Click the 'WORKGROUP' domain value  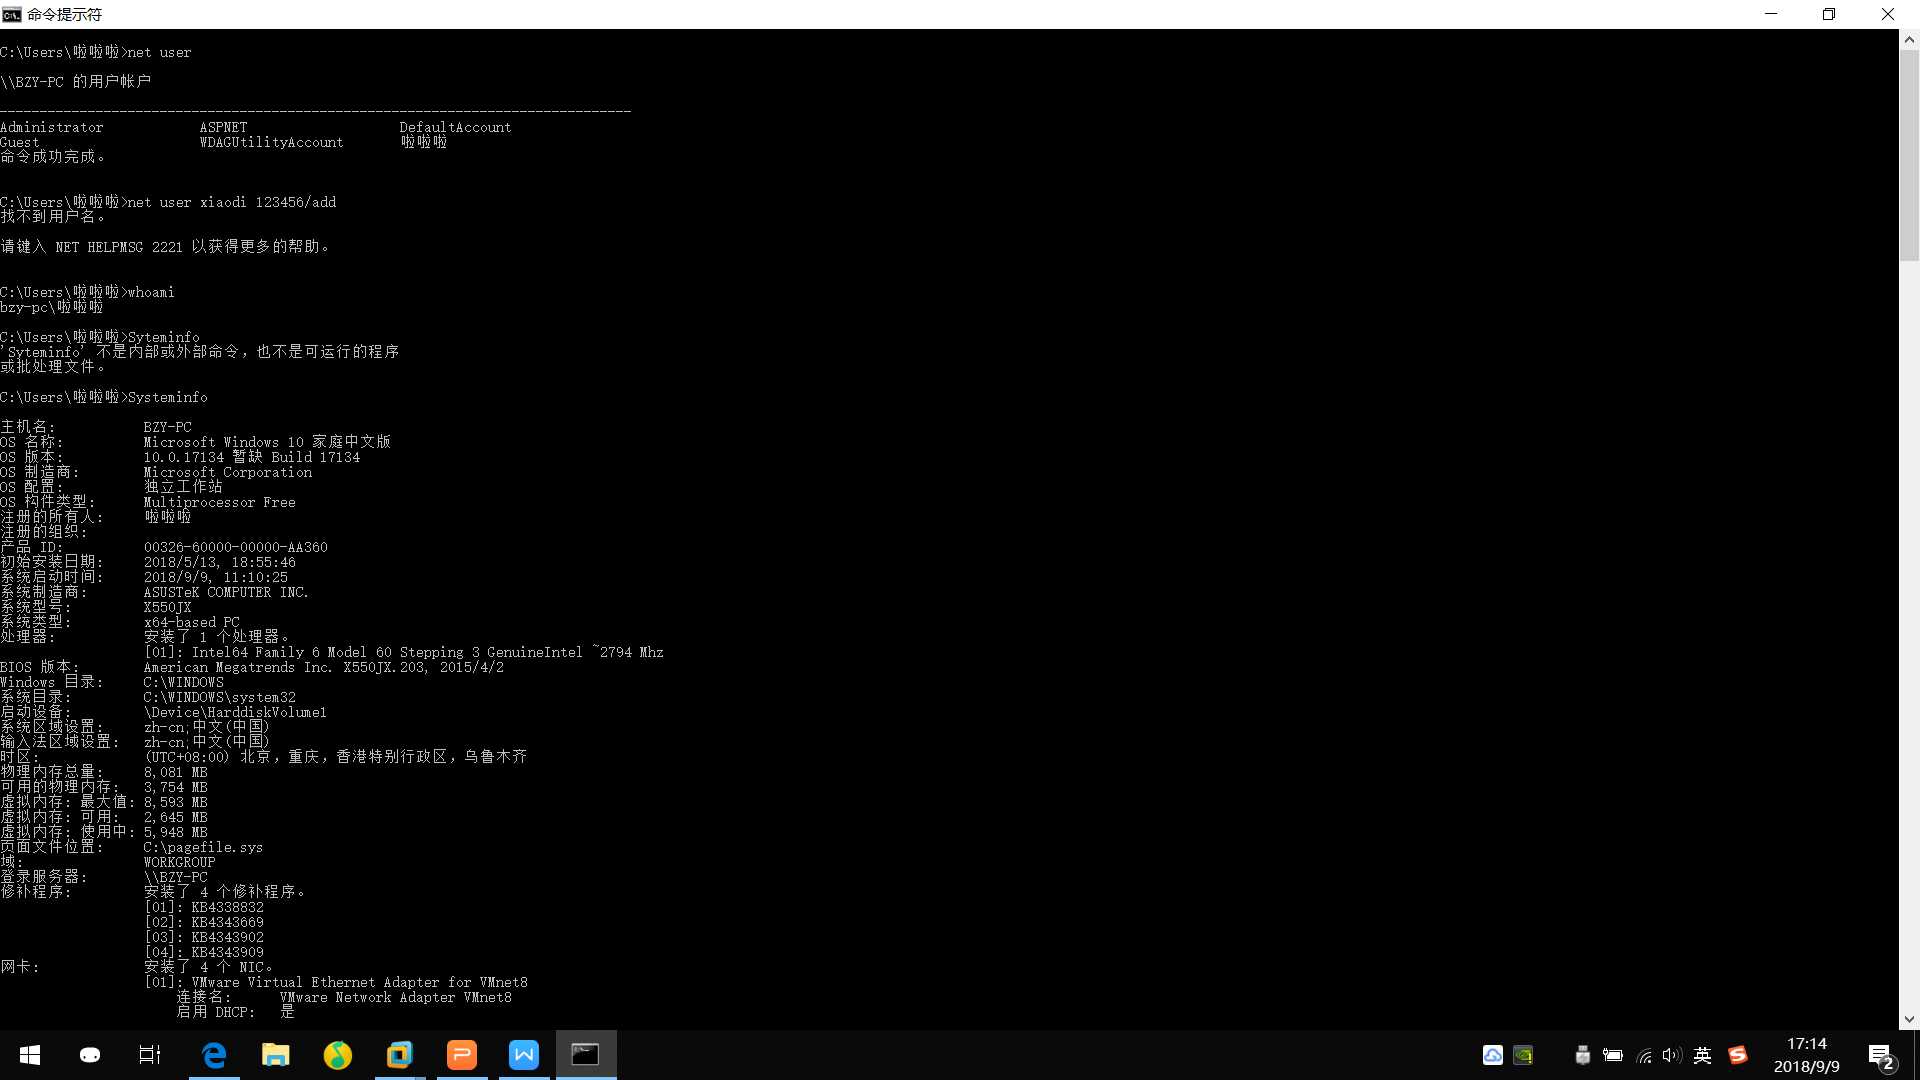tap(179, 862)
